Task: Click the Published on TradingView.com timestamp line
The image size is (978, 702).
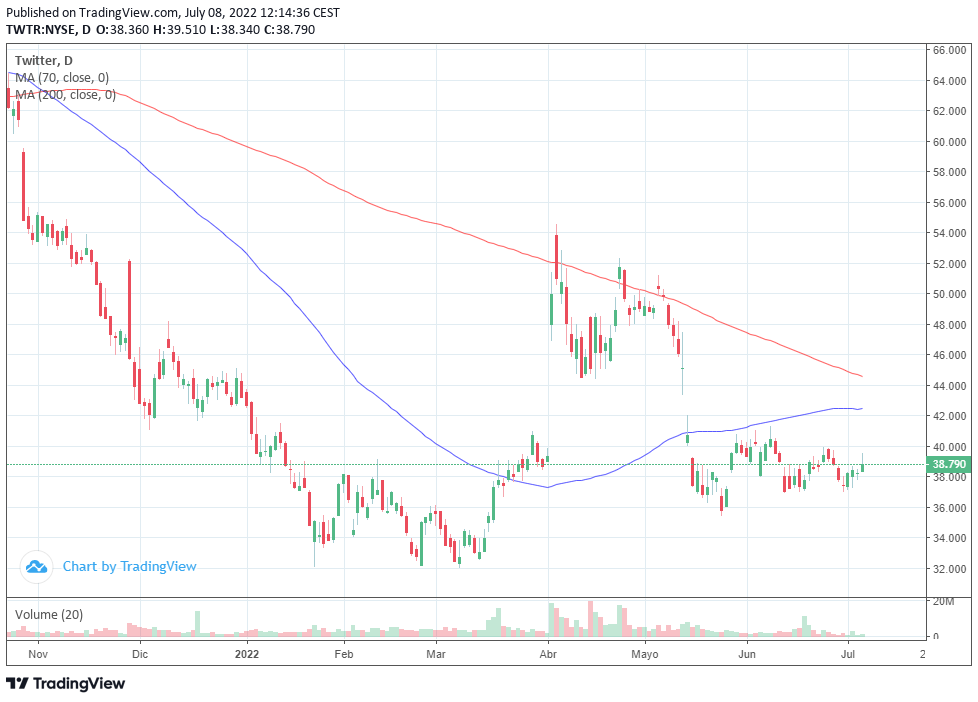Action: point(173,12)
